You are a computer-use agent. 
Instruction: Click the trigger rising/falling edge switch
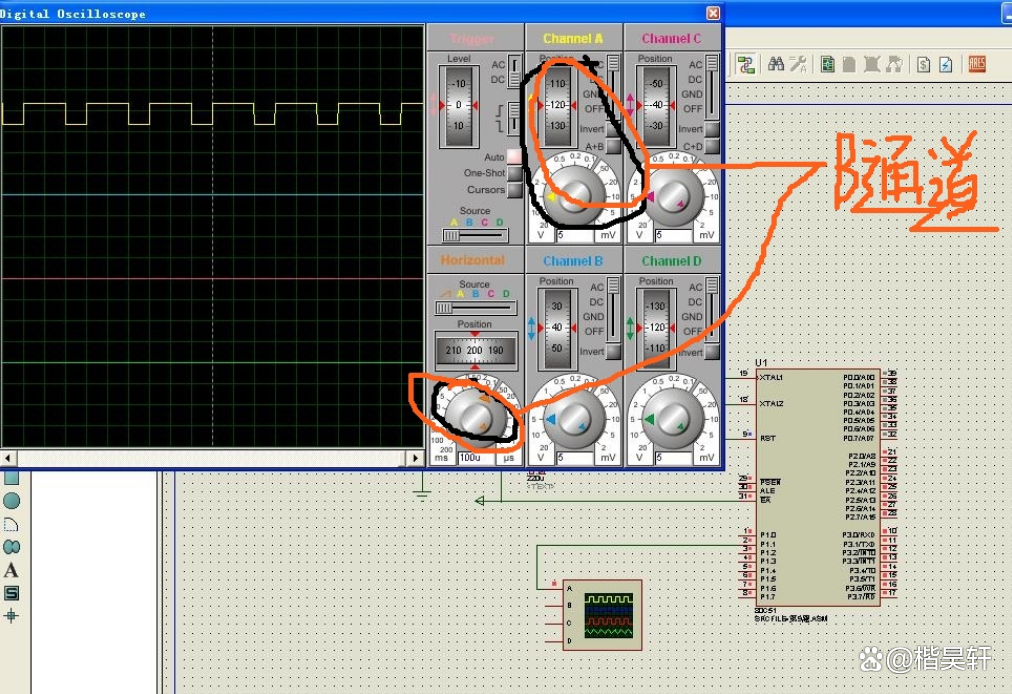tap(514, 117)
